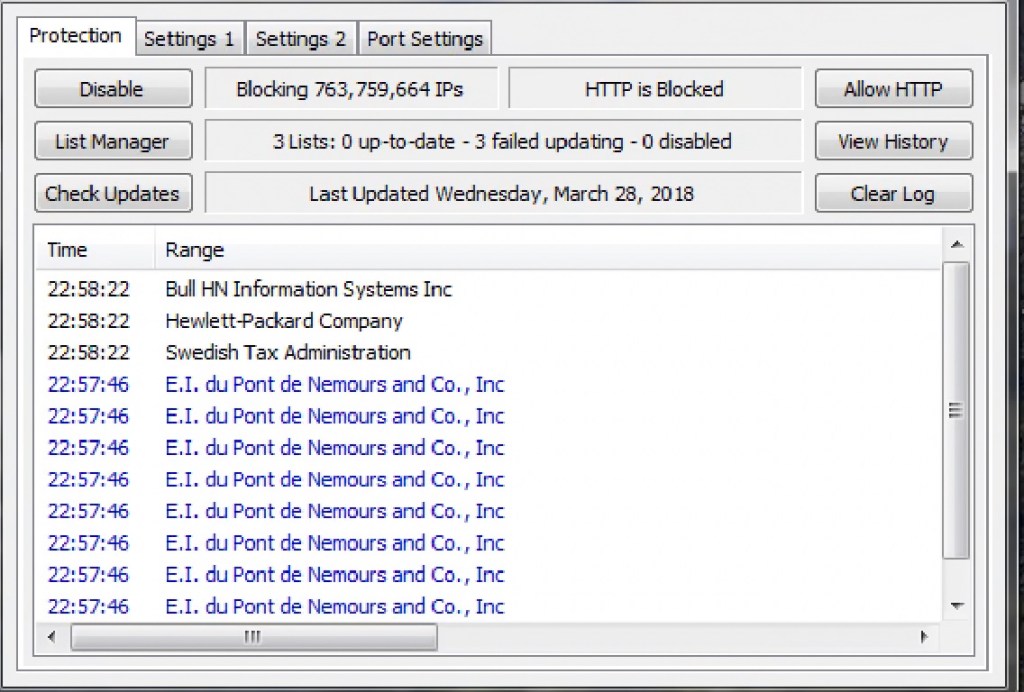Switch to the Settings 1 tab
This screenshot has width=1024, height=692.
[189, 39]
